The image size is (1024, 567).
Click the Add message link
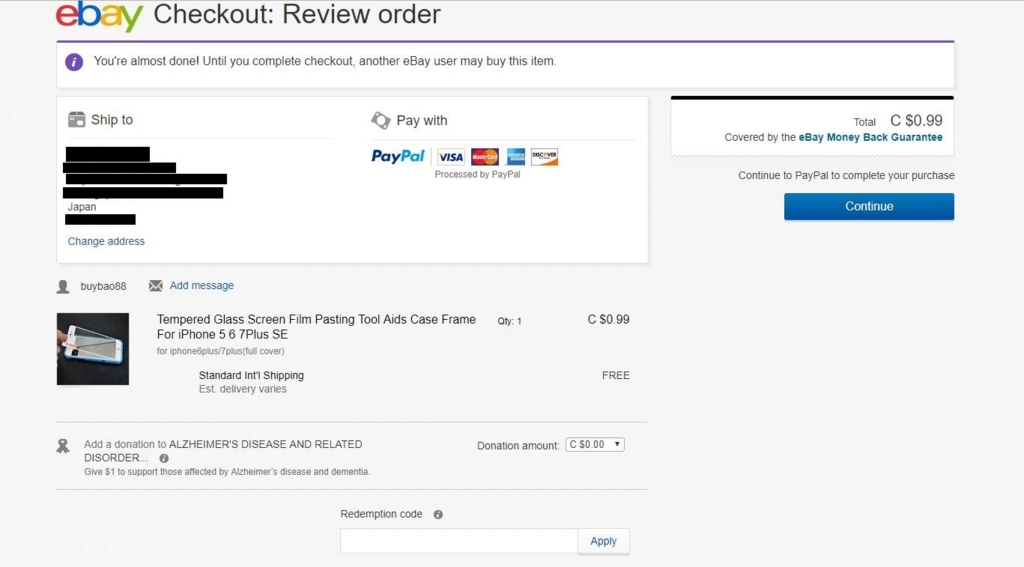point(202,285)
